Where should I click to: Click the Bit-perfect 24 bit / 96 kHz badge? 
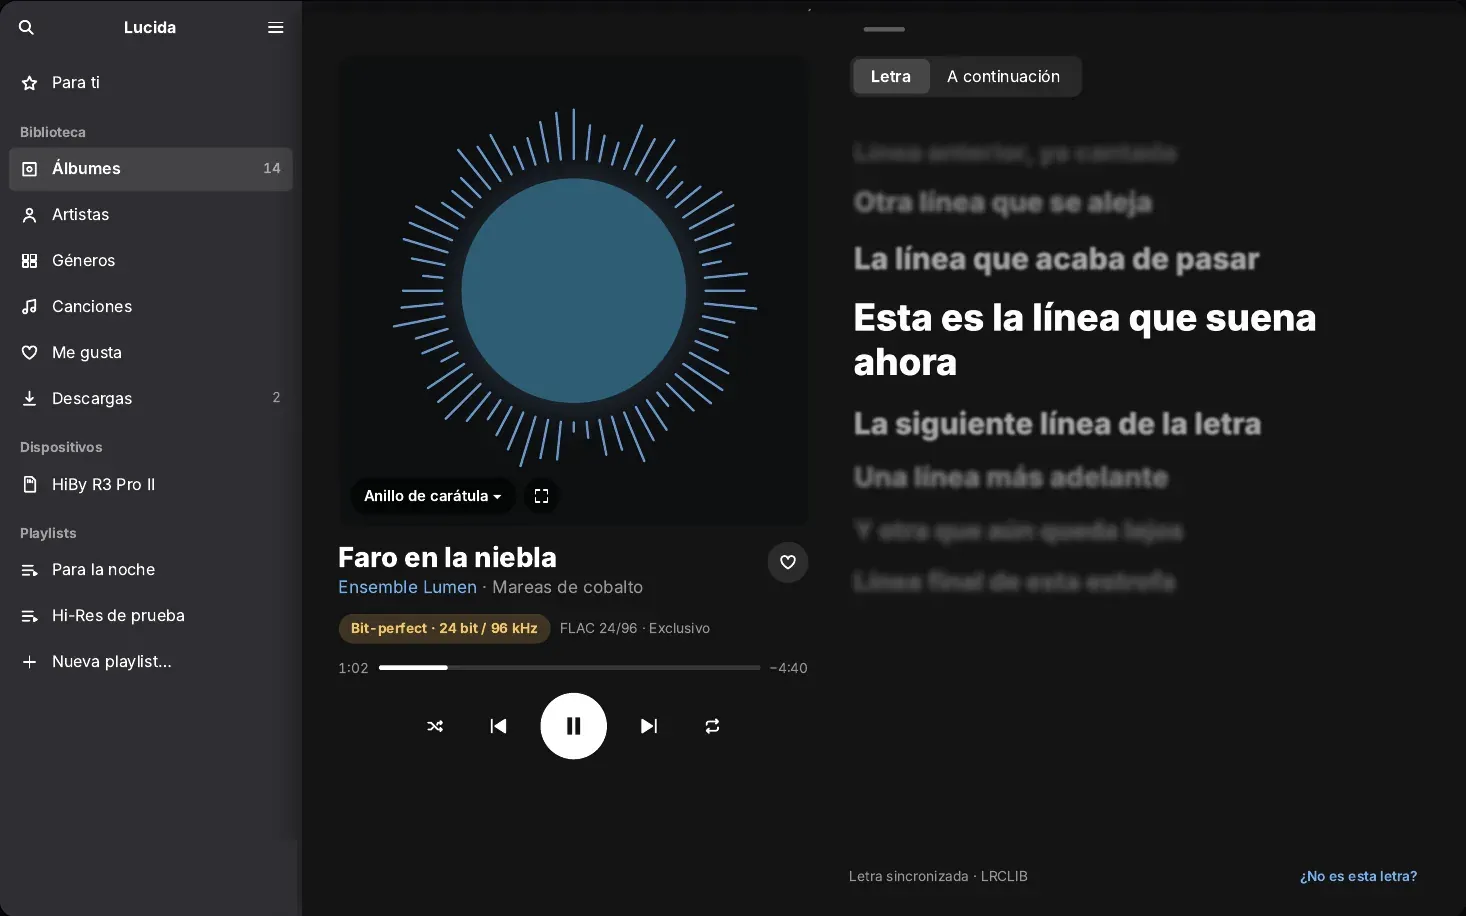click(444, 629)
